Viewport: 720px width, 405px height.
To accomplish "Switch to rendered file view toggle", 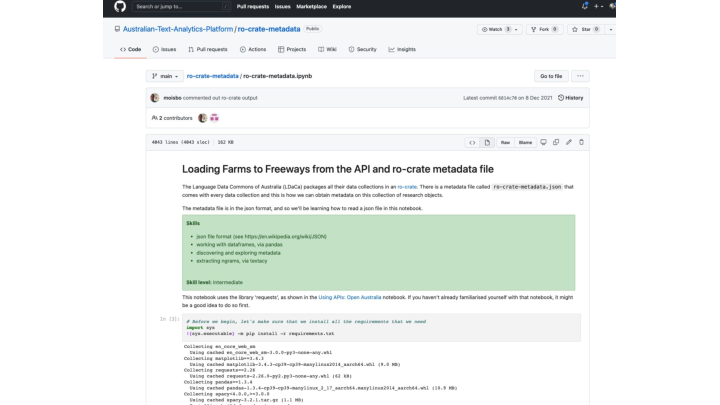I will [487, 143].
